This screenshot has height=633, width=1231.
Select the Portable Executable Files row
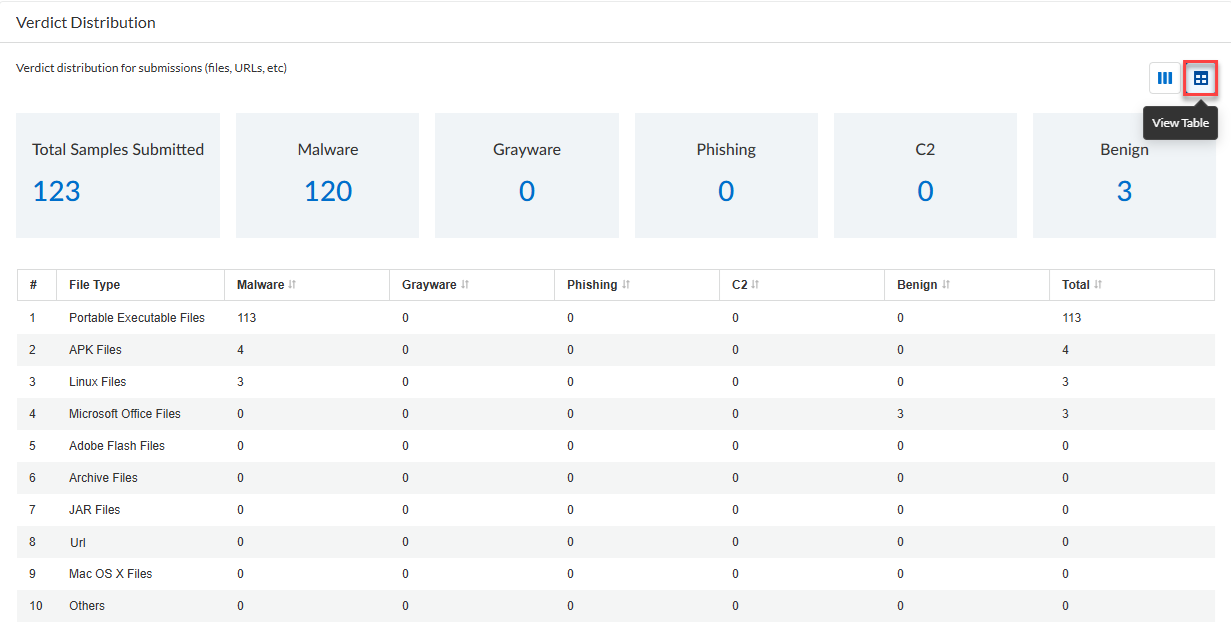(137, 318)
